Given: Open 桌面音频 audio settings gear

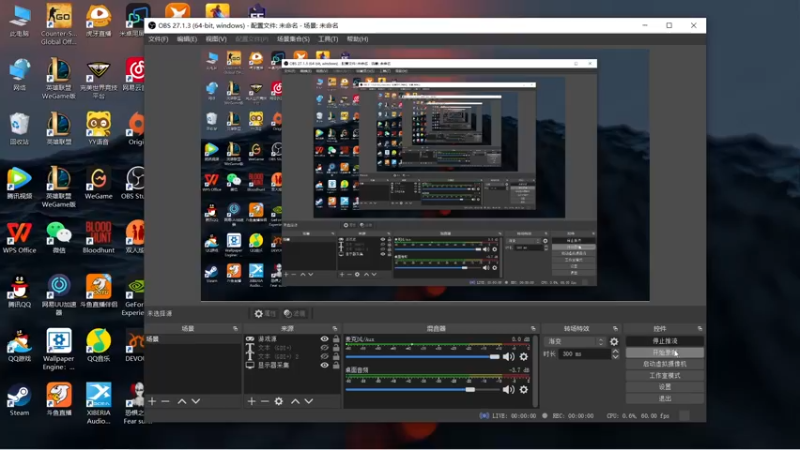Looking at the screenshot, I should pos(523,390).
